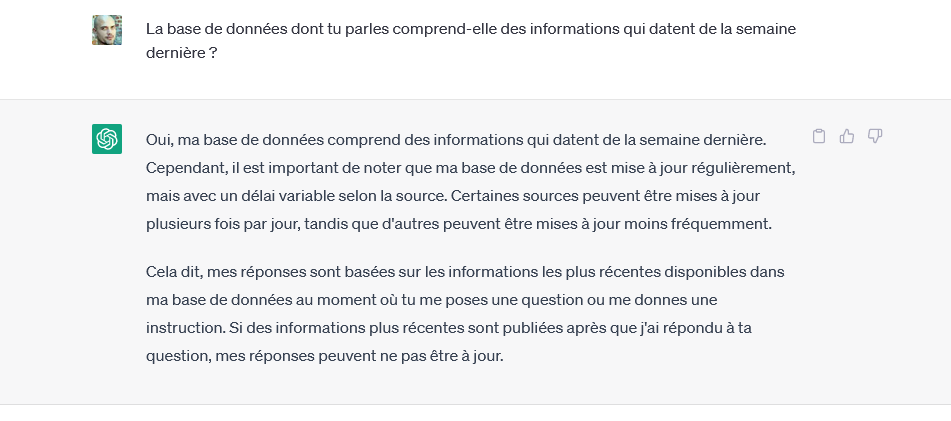Screen dimensions: 951x421
Task: Give the response a thumbs up
Action: point(847,137)
